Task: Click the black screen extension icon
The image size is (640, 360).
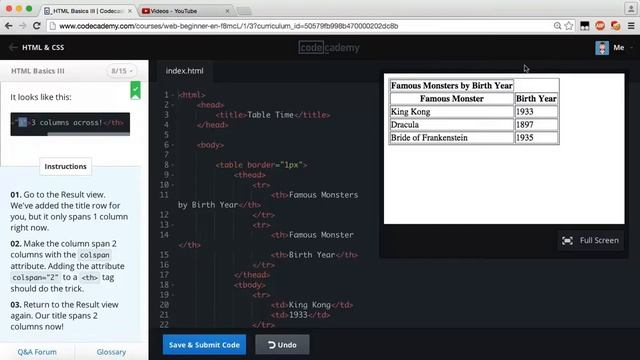Action: pyautogui.click(x=584, y=26)
